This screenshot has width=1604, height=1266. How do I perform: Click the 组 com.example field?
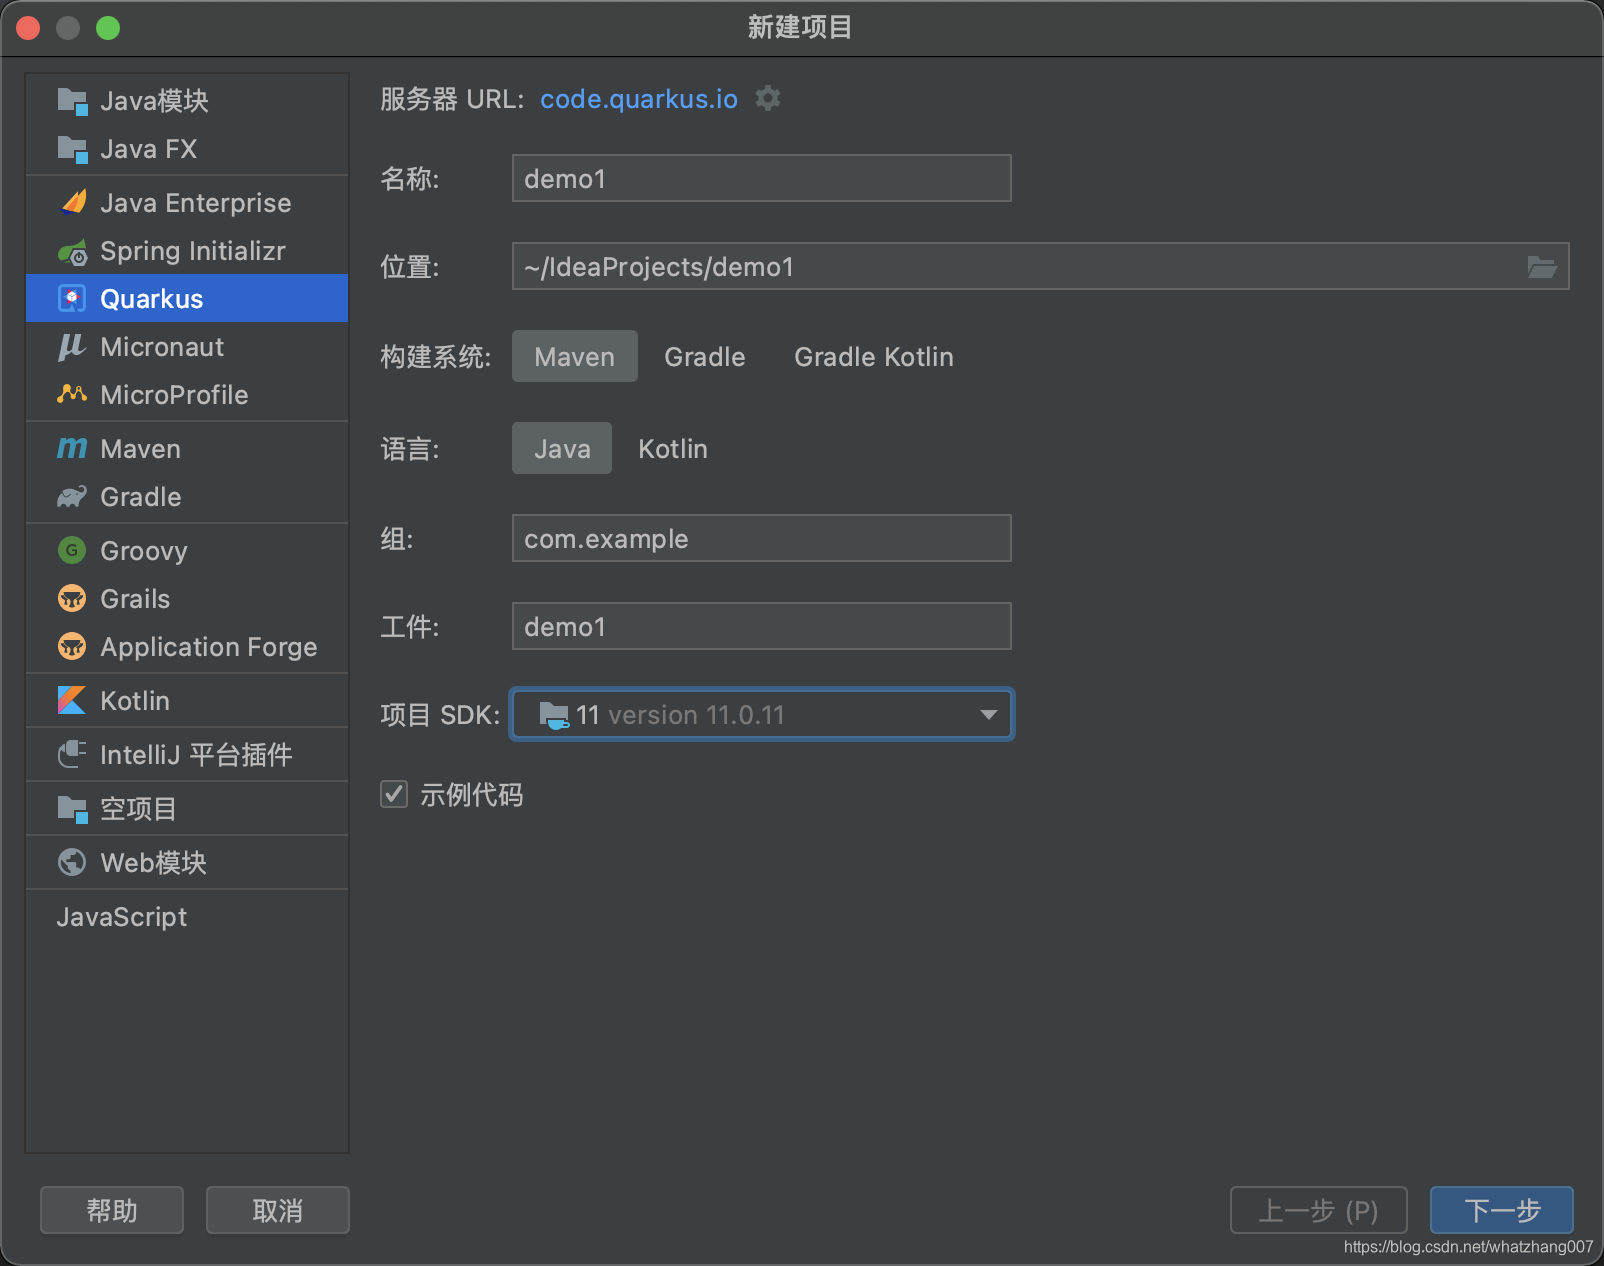tap(762, 538)
